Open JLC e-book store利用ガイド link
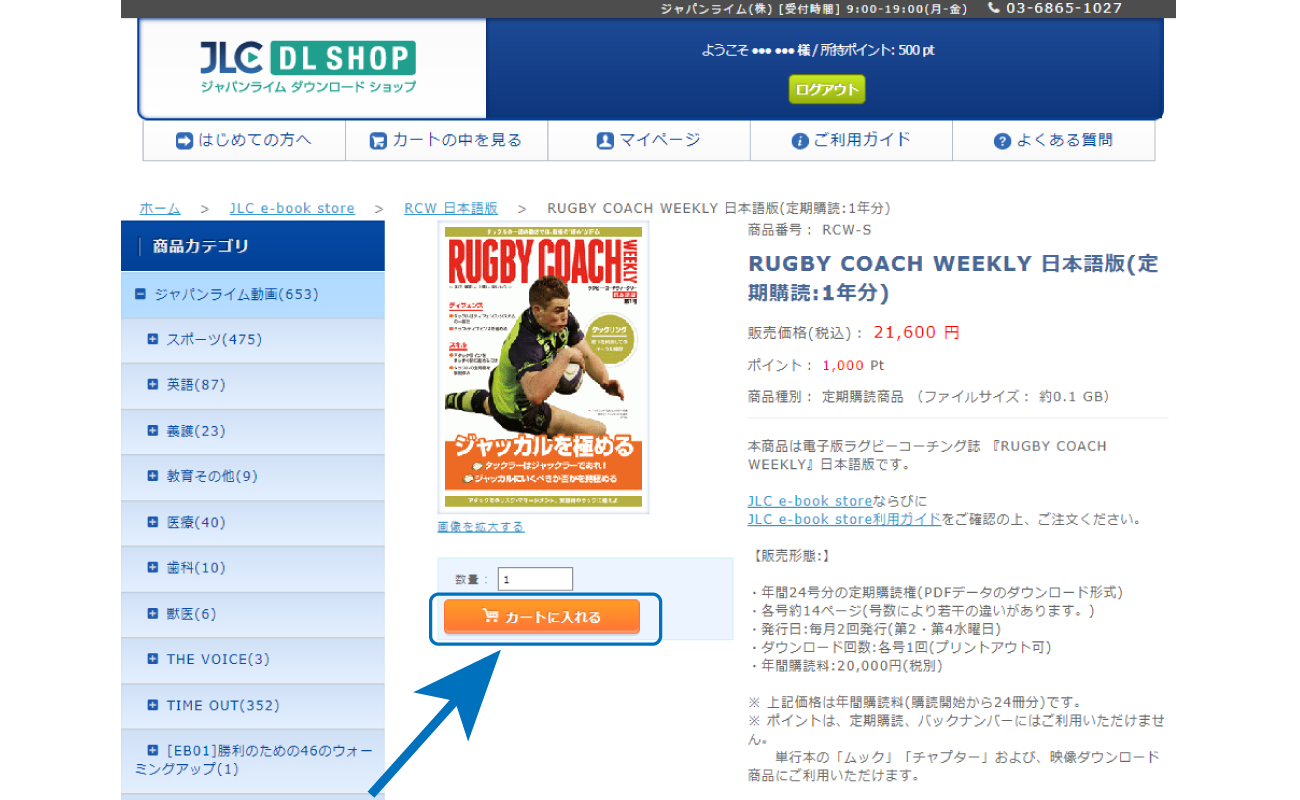The width and height of the screenshot is (1300, 800). click(845, 519)
